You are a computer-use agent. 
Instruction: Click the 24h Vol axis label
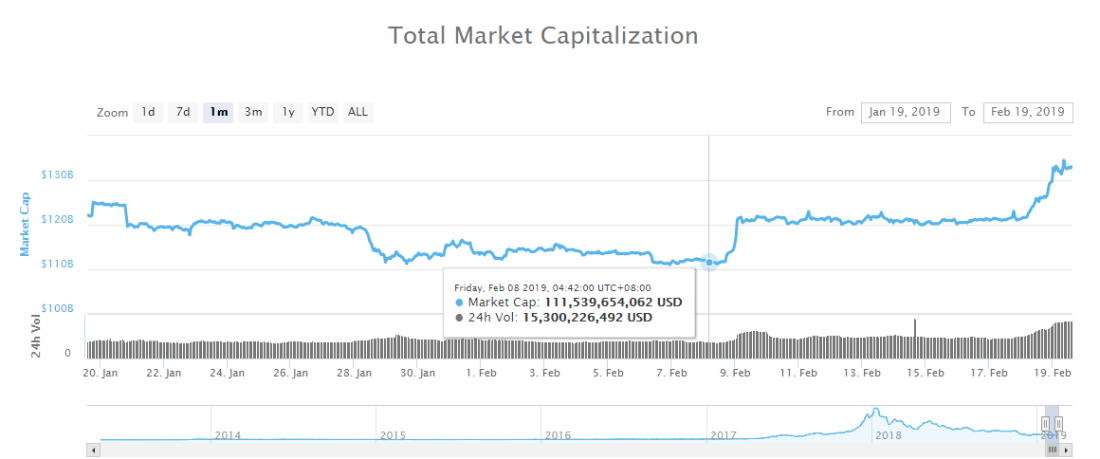pos(36,337)
